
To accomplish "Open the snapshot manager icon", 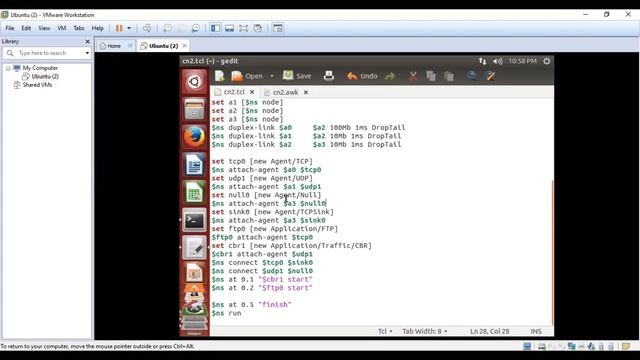I will 196,28.
